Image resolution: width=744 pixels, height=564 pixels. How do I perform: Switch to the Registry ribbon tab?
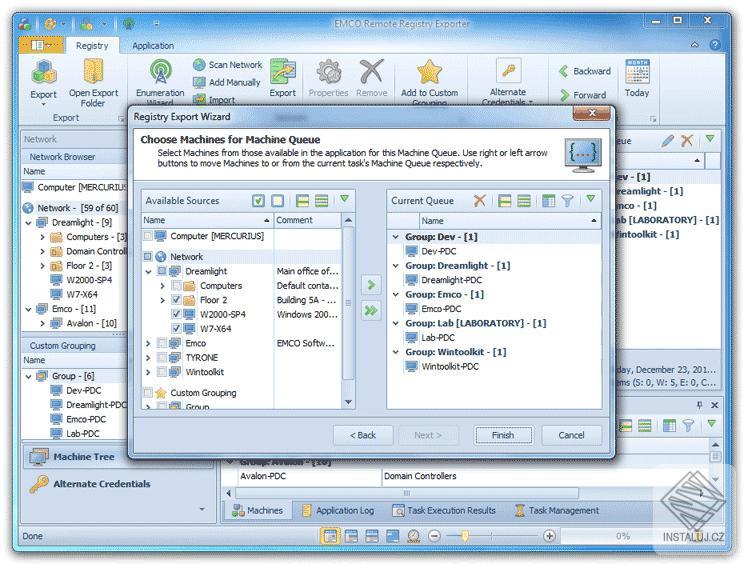(x=92, y=46)
